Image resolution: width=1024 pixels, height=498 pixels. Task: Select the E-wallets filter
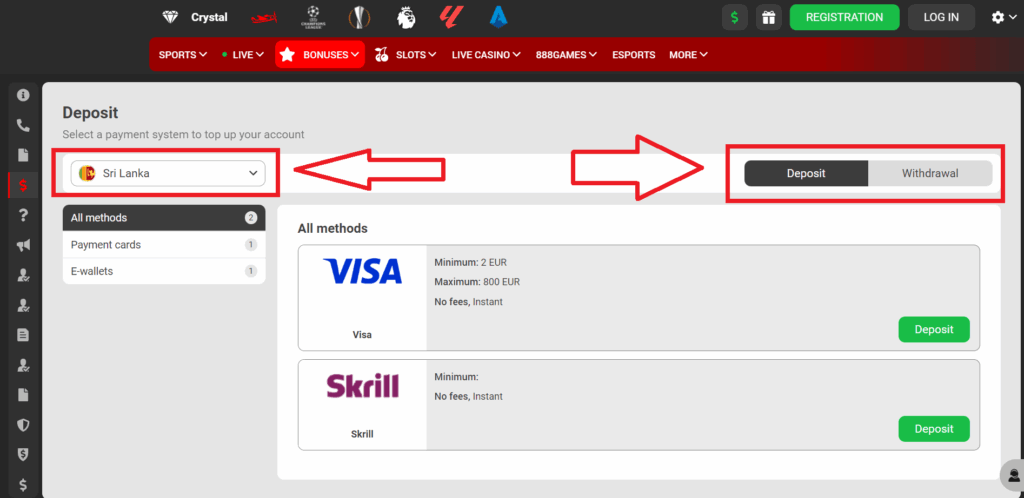click(x=164, y=271)
